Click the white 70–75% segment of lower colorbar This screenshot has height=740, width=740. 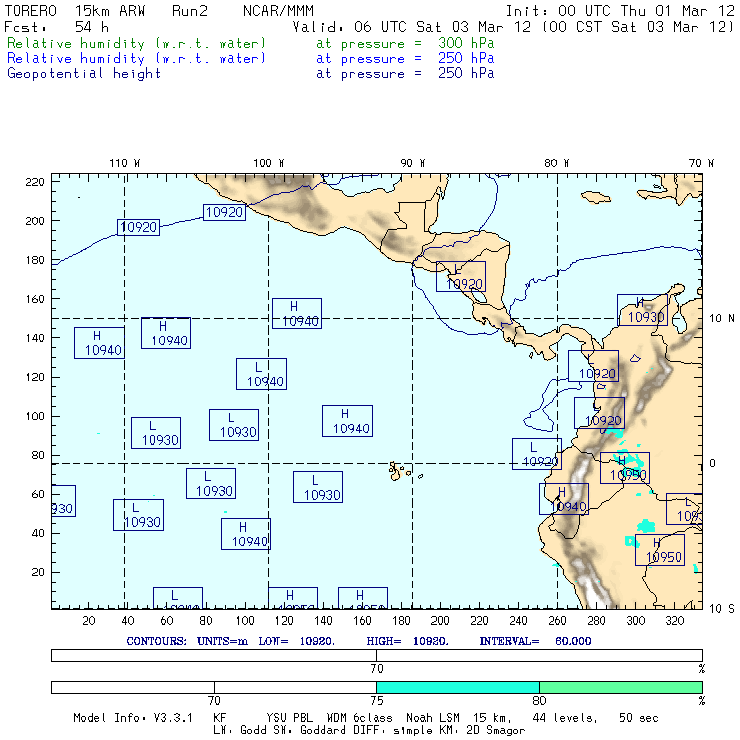point(295,687)
